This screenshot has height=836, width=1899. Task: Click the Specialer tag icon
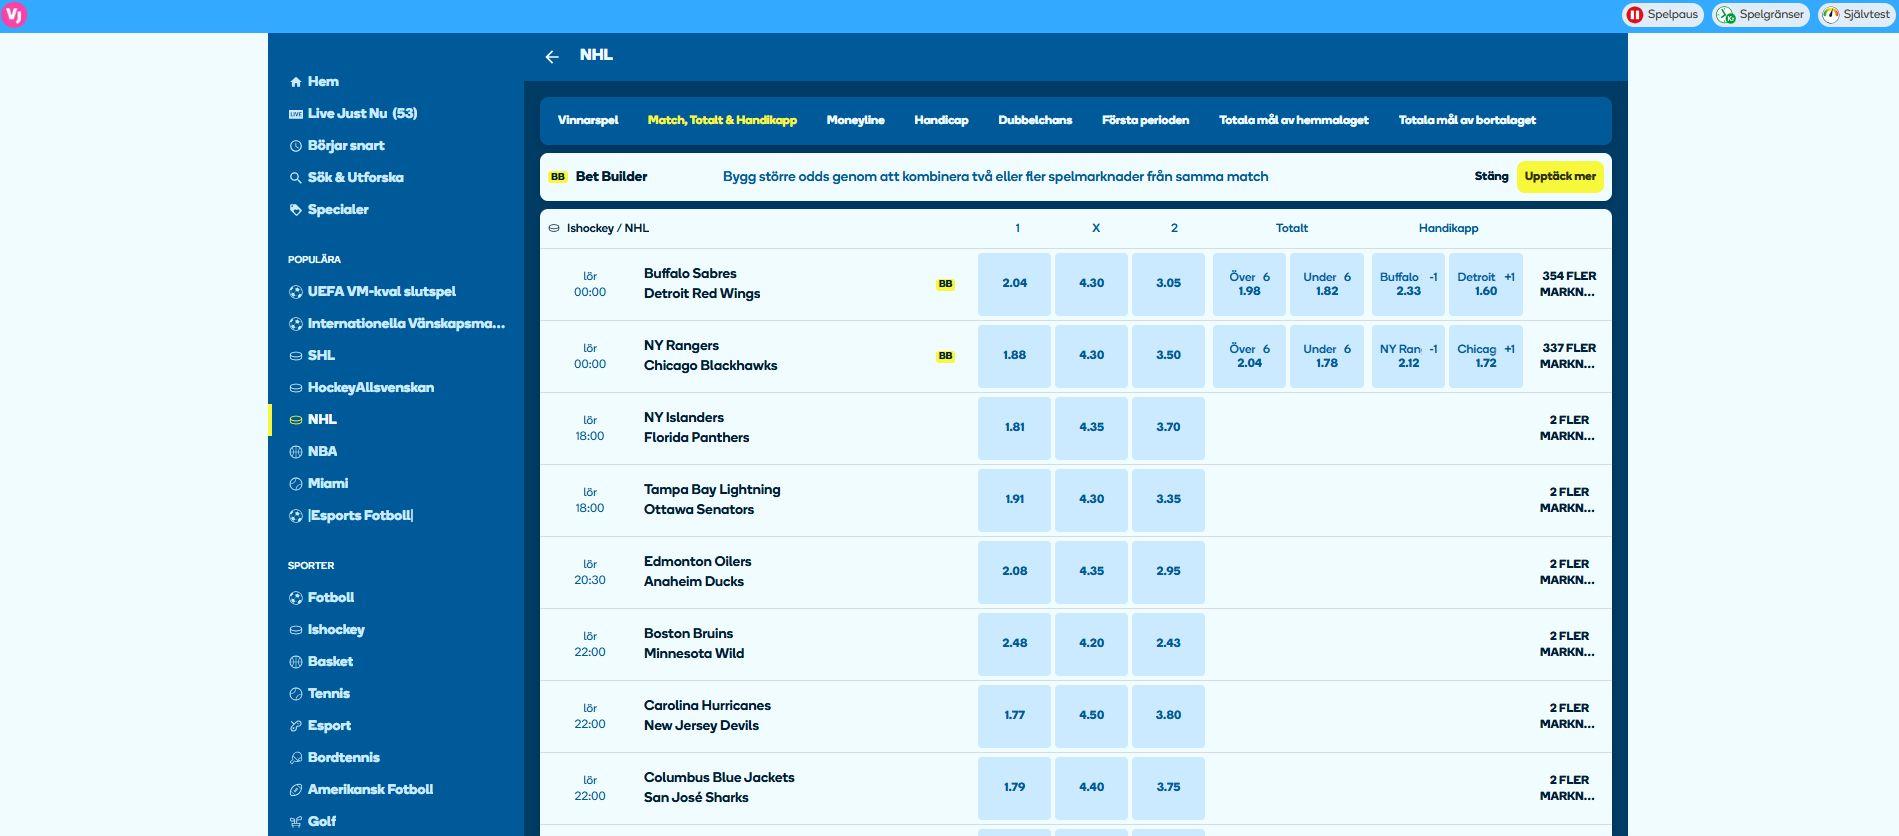coord(295,210)
